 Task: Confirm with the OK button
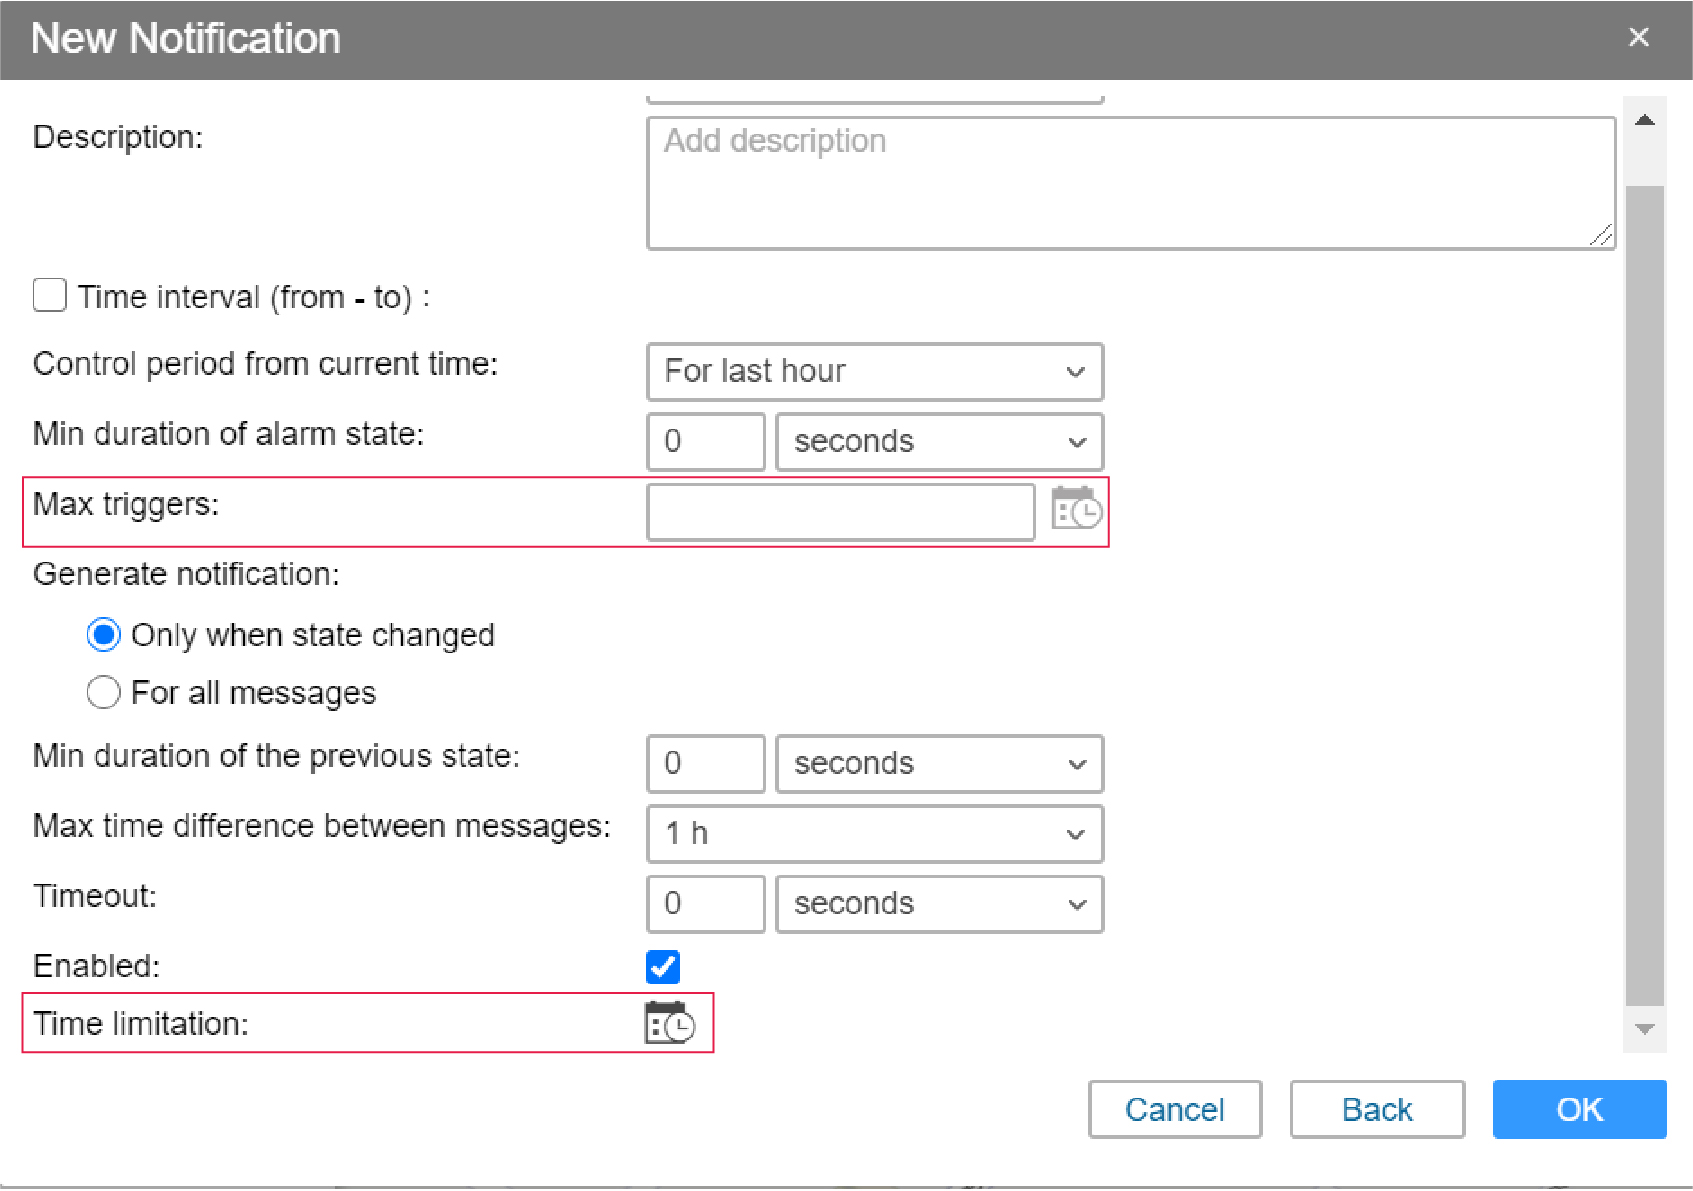tap(1578, 1109)
